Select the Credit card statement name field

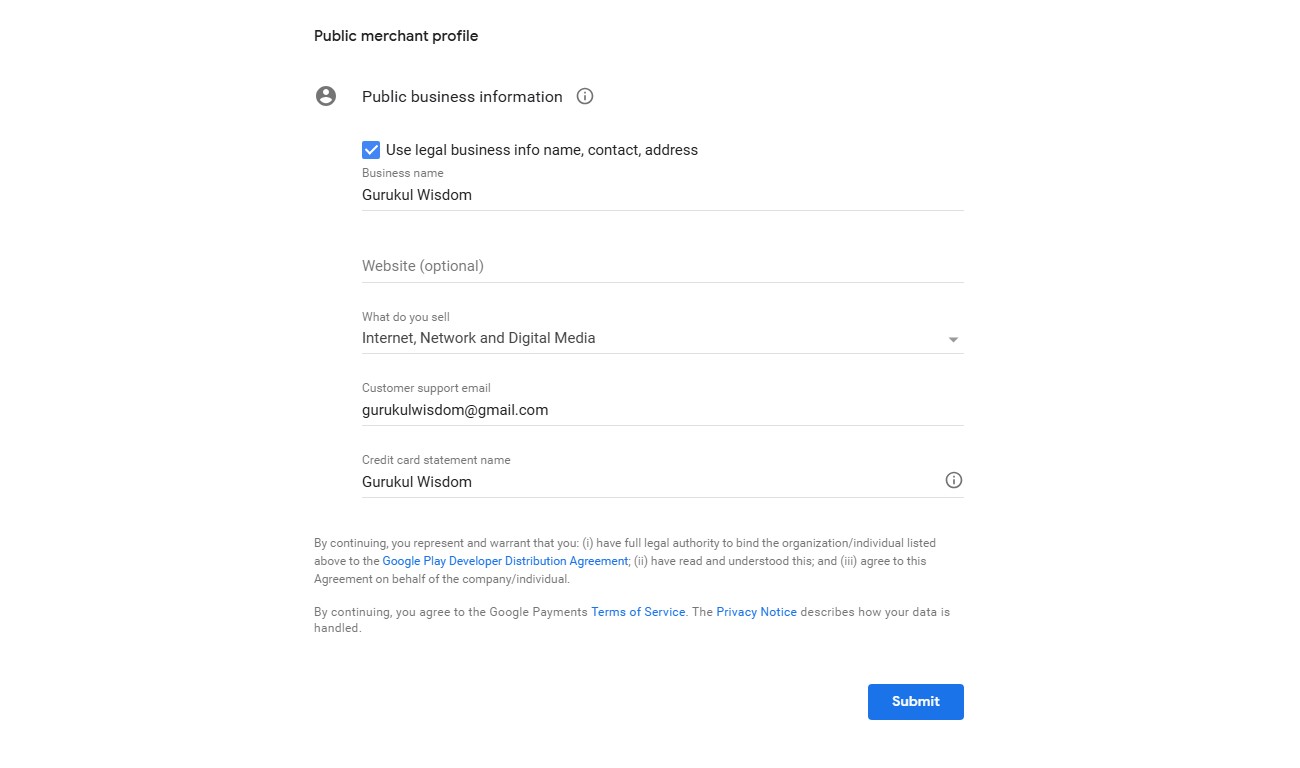[650, 482]
